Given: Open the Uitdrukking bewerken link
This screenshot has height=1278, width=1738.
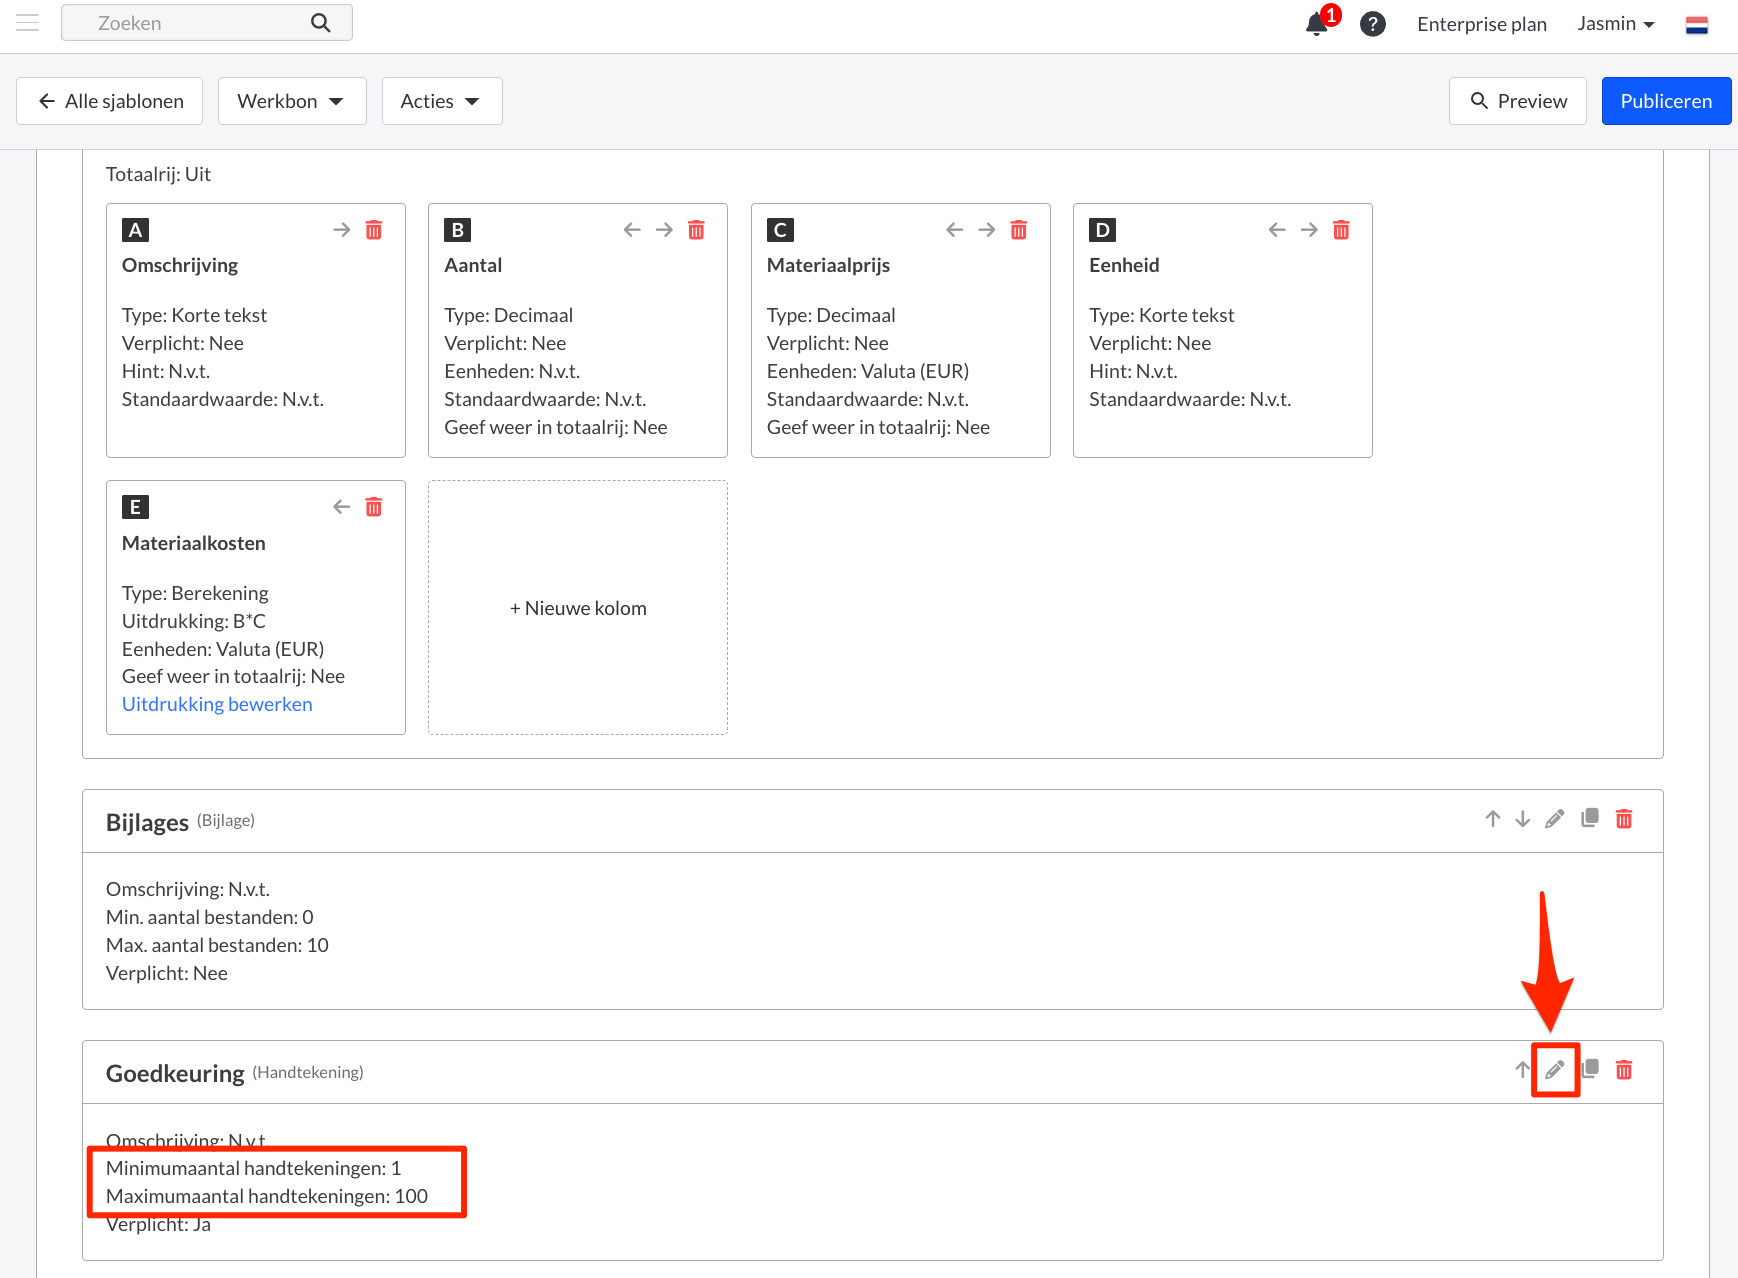Looking at the screenshot, I should [x=217, y=704].
